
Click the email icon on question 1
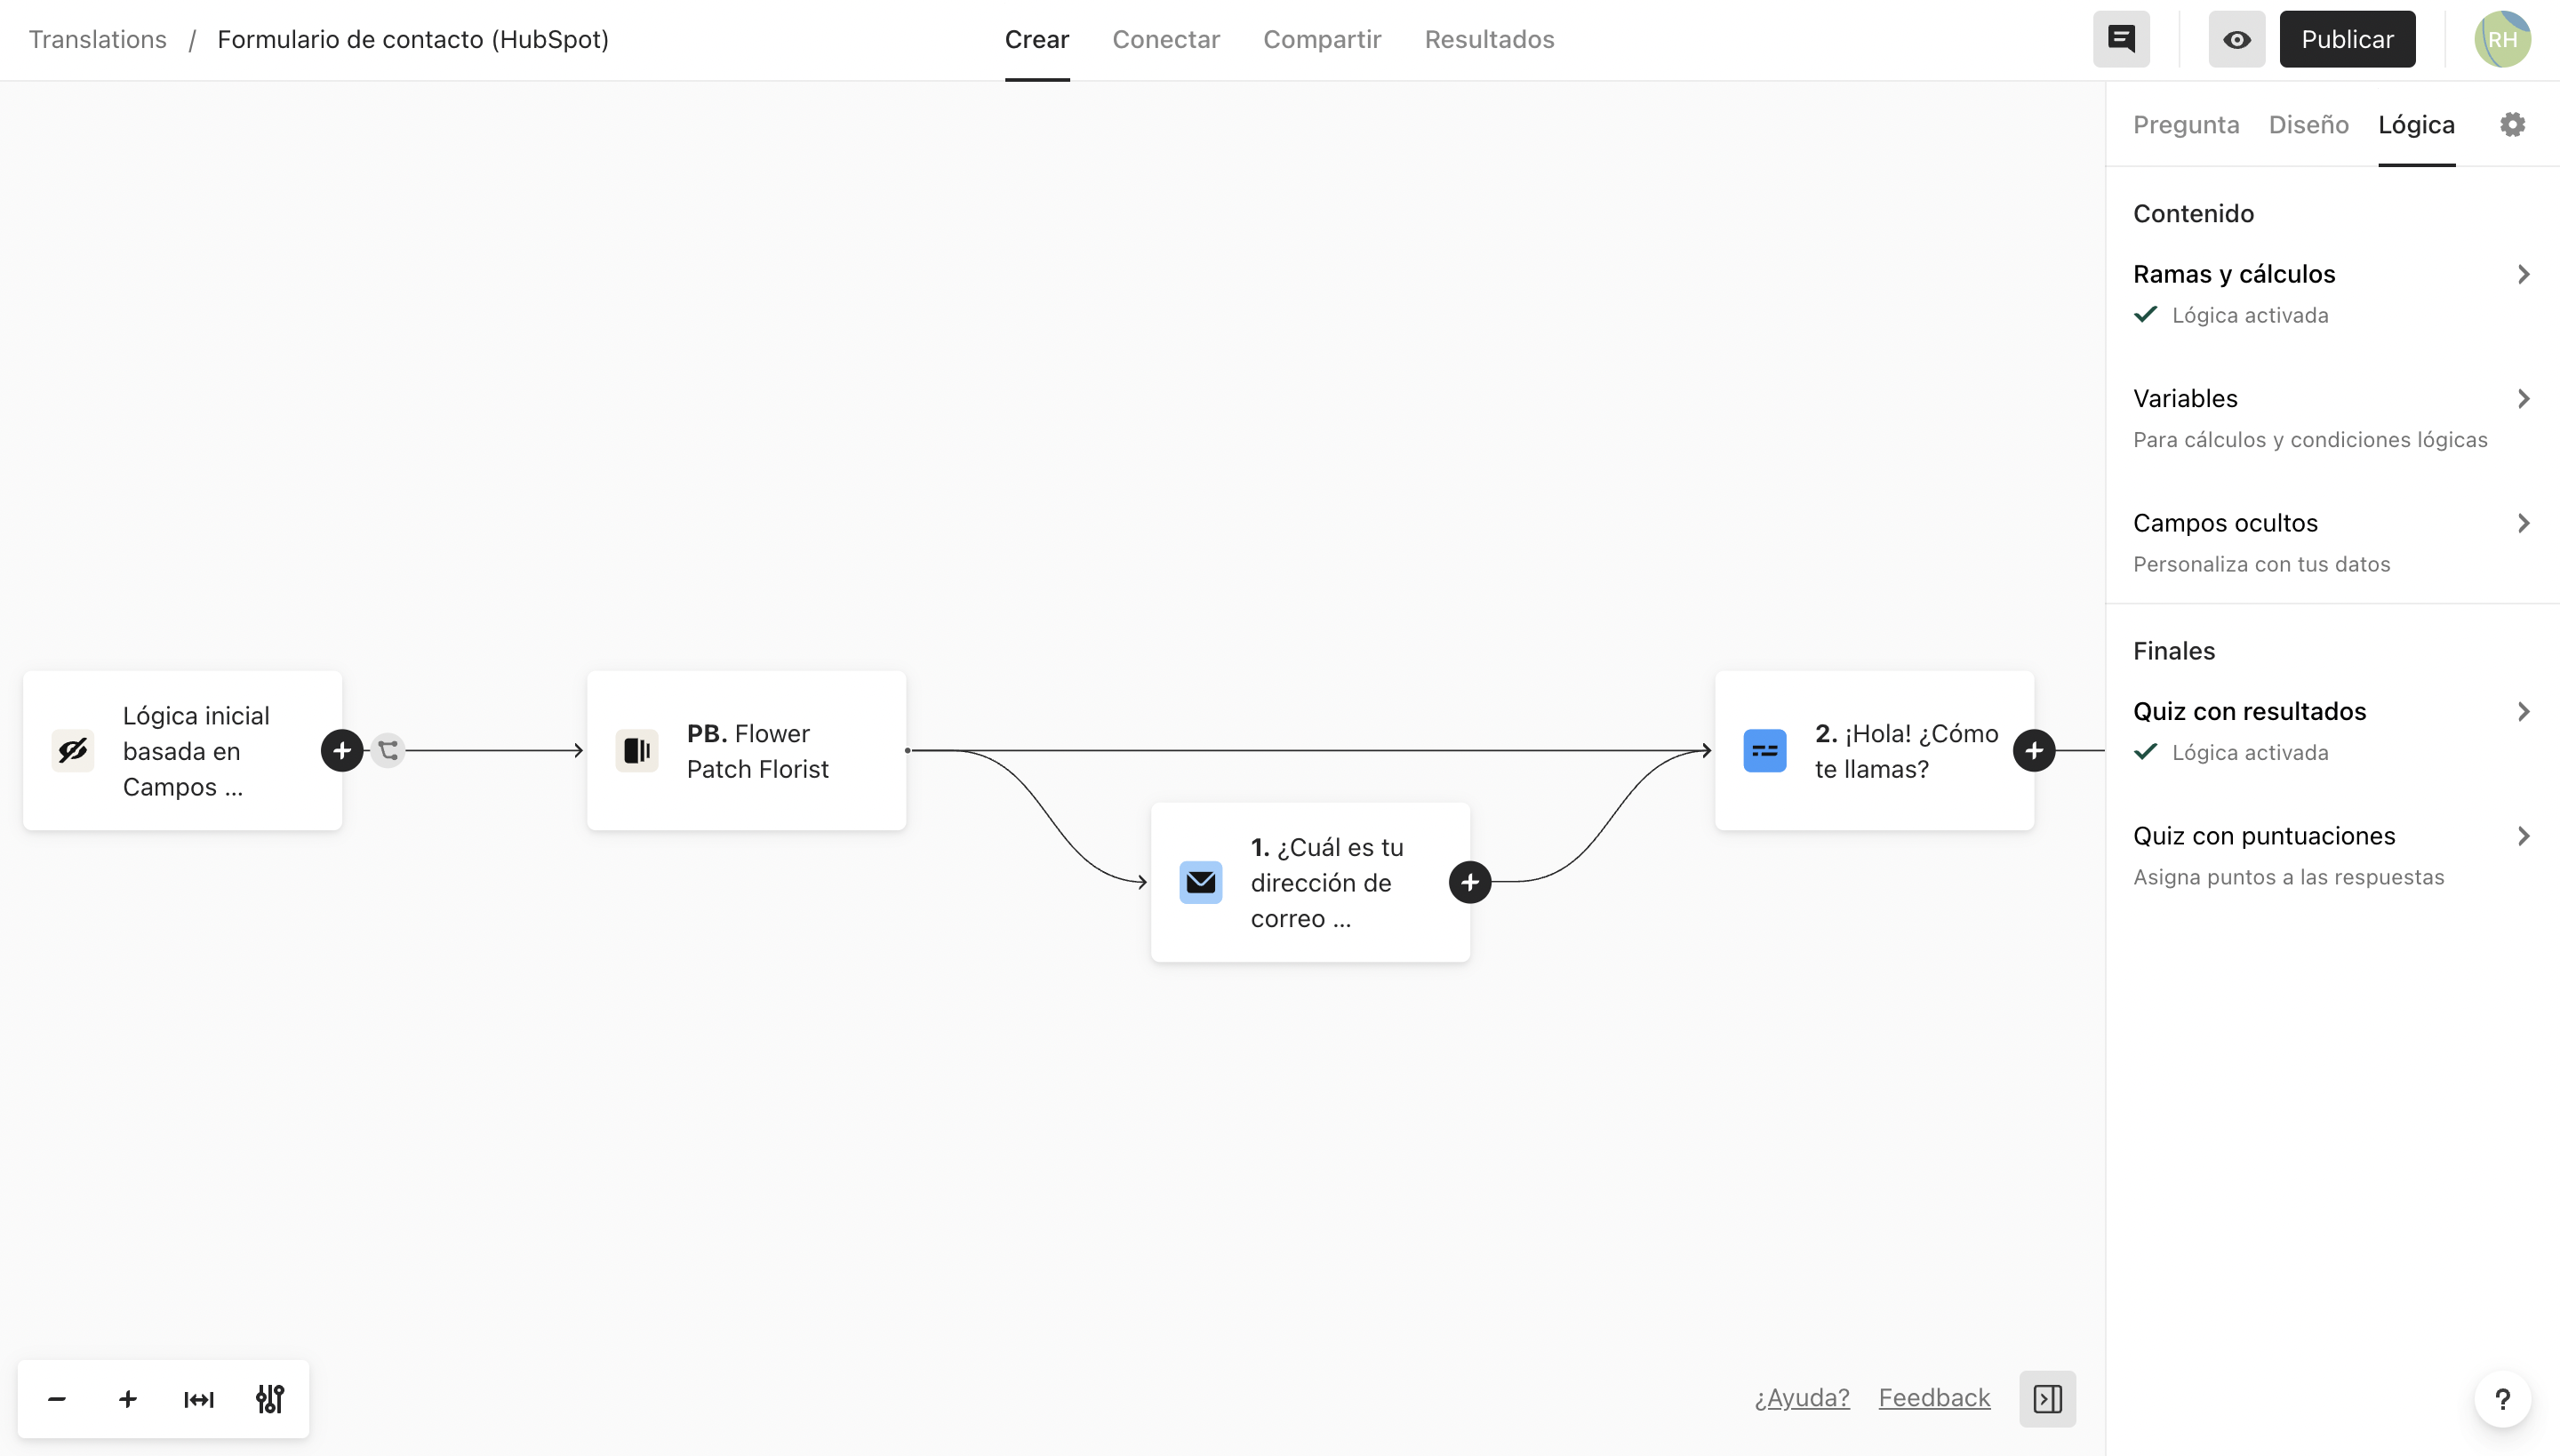[x=1201, y=882]
